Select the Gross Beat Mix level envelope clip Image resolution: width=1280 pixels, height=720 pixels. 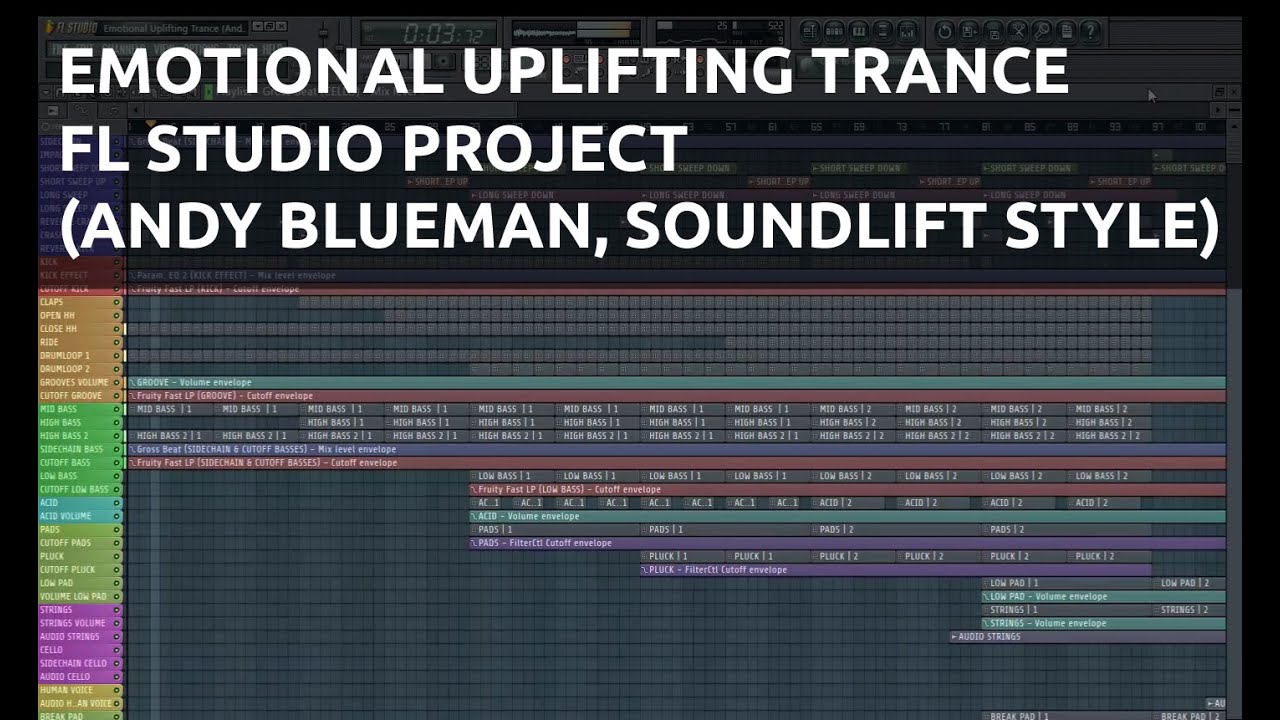(676, 449)
